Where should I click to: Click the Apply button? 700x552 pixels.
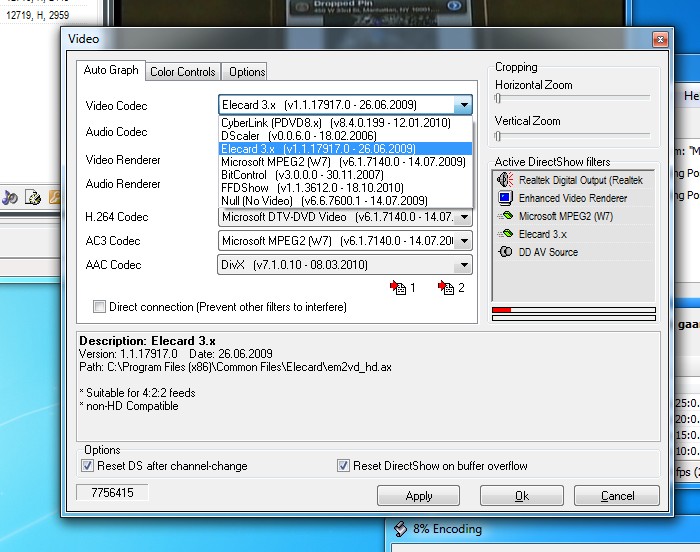pos(418,496)
